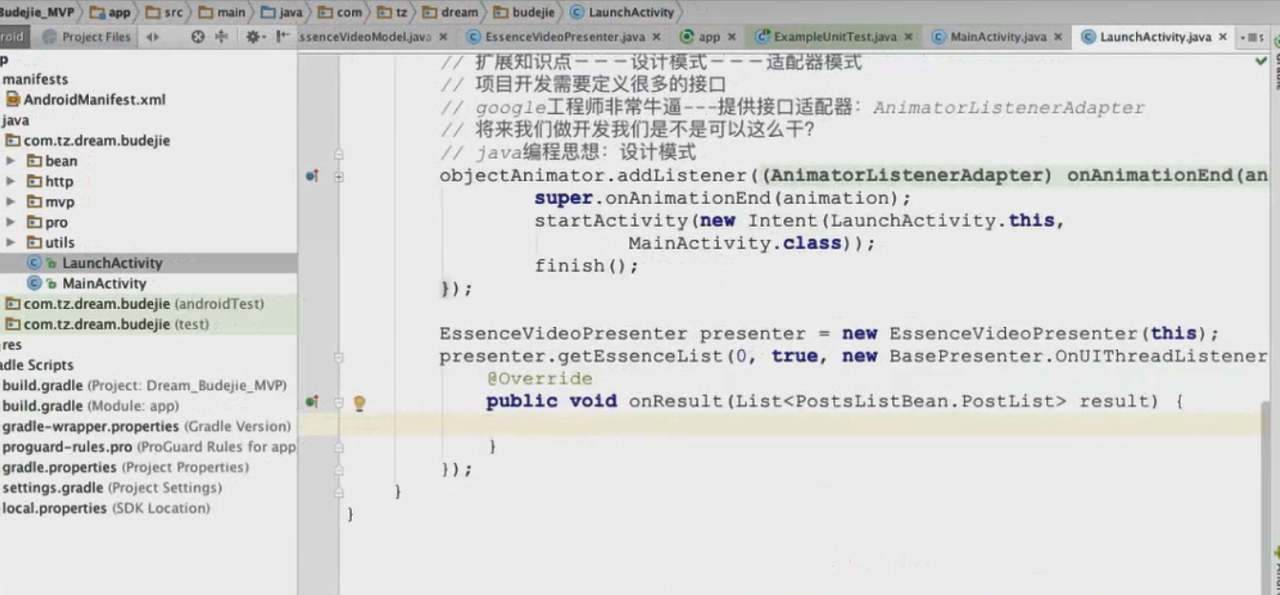This screenshot has height=595, width=1280.
Task: Click the scroll-from-source target icon
Action: (198, 37)
